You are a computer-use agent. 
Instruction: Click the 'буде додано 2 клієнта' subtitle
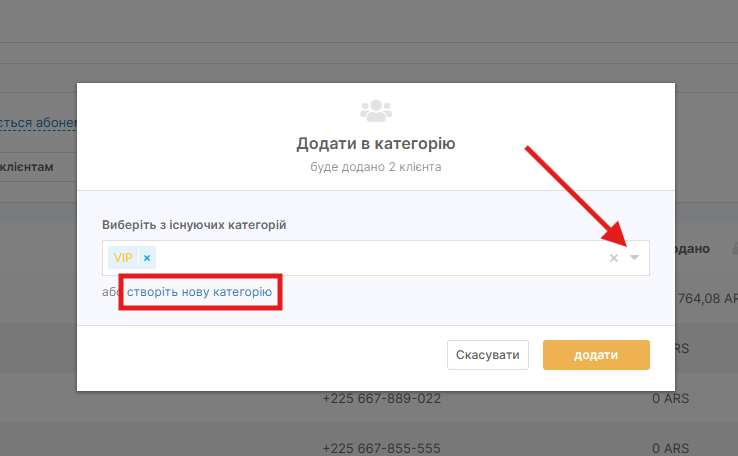(376, 167)
